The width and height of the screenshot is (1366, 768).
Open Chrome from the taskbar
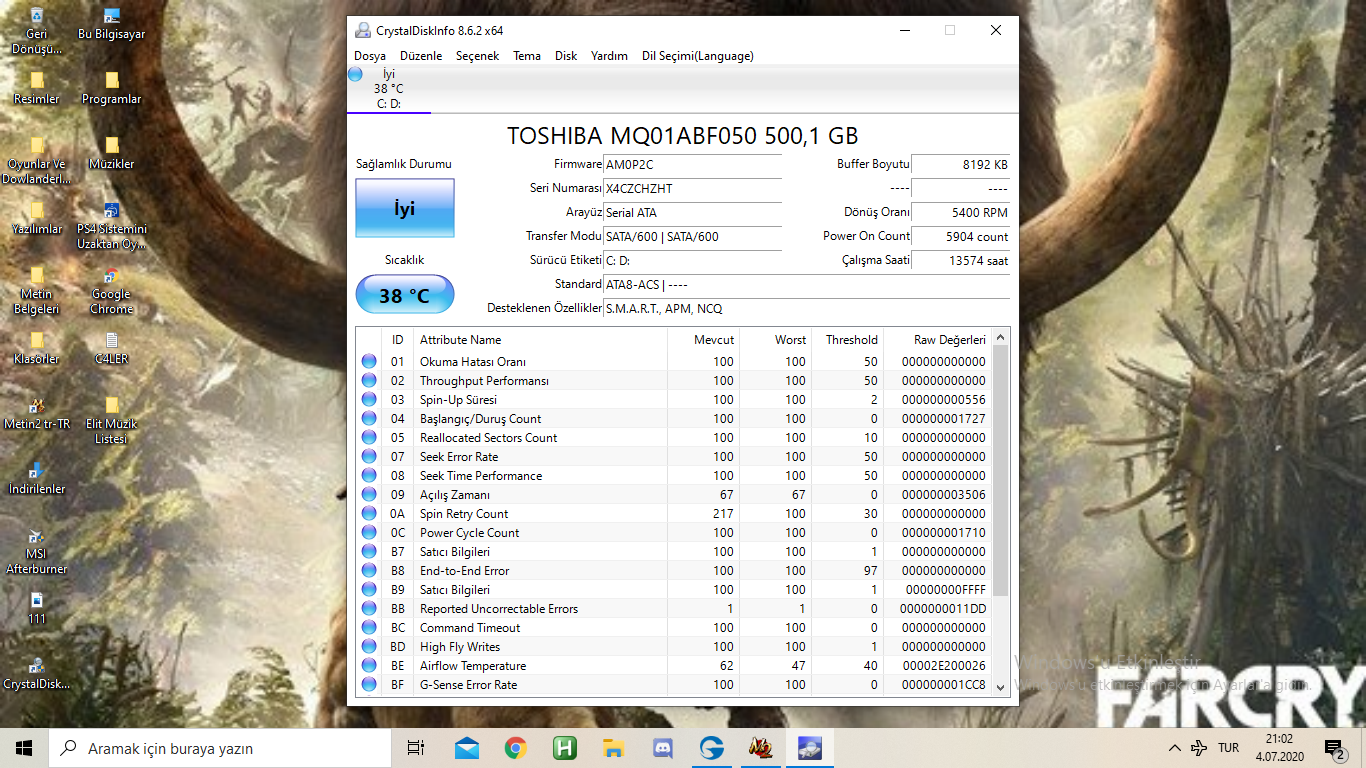click(x=515, y=748)
